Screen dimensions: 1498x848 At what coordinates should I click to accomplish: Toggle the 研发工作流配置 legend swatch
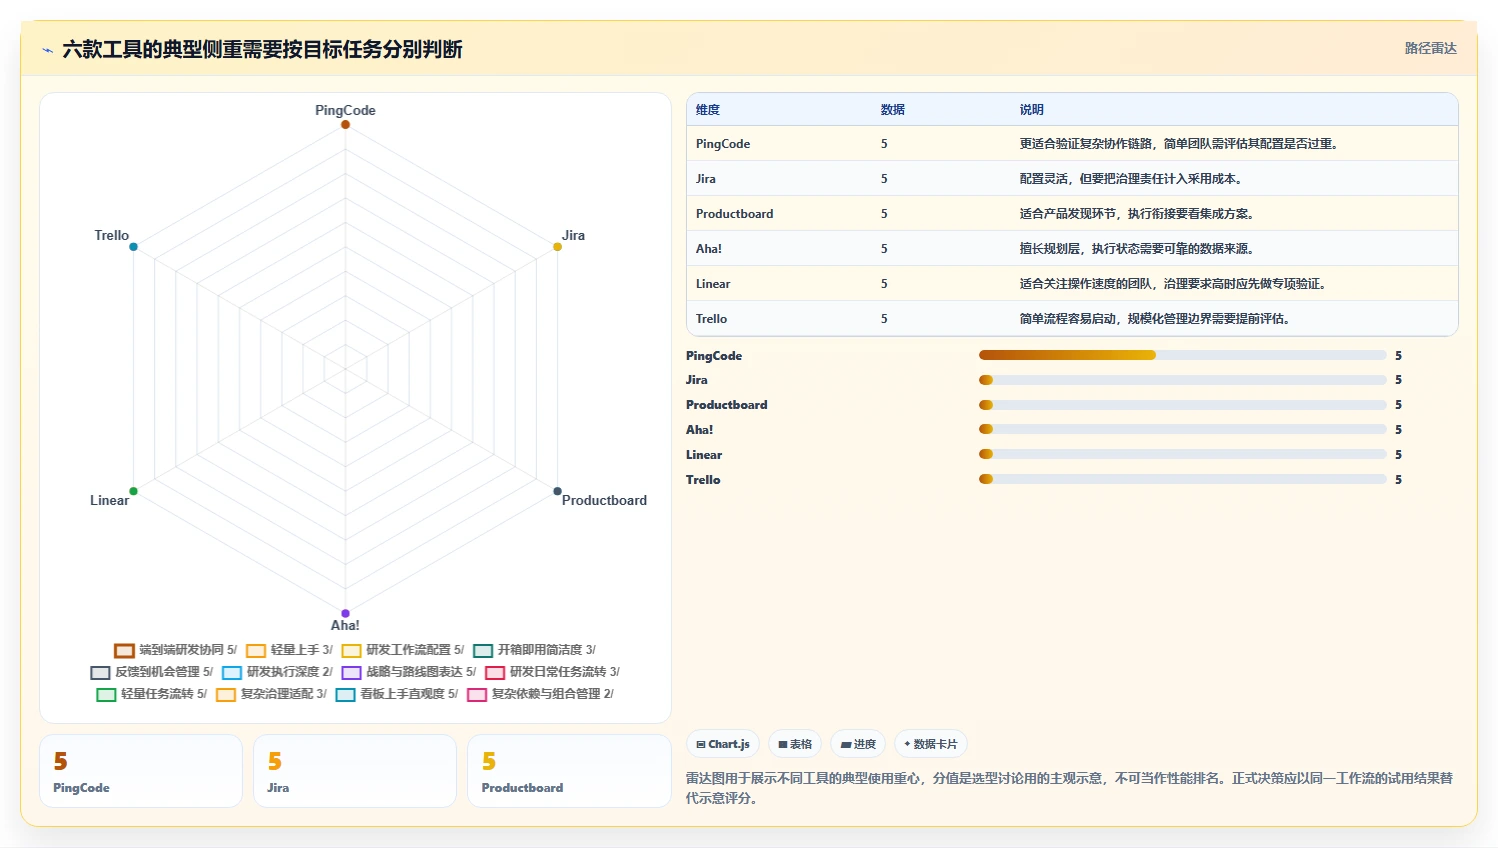click(351, 650)
